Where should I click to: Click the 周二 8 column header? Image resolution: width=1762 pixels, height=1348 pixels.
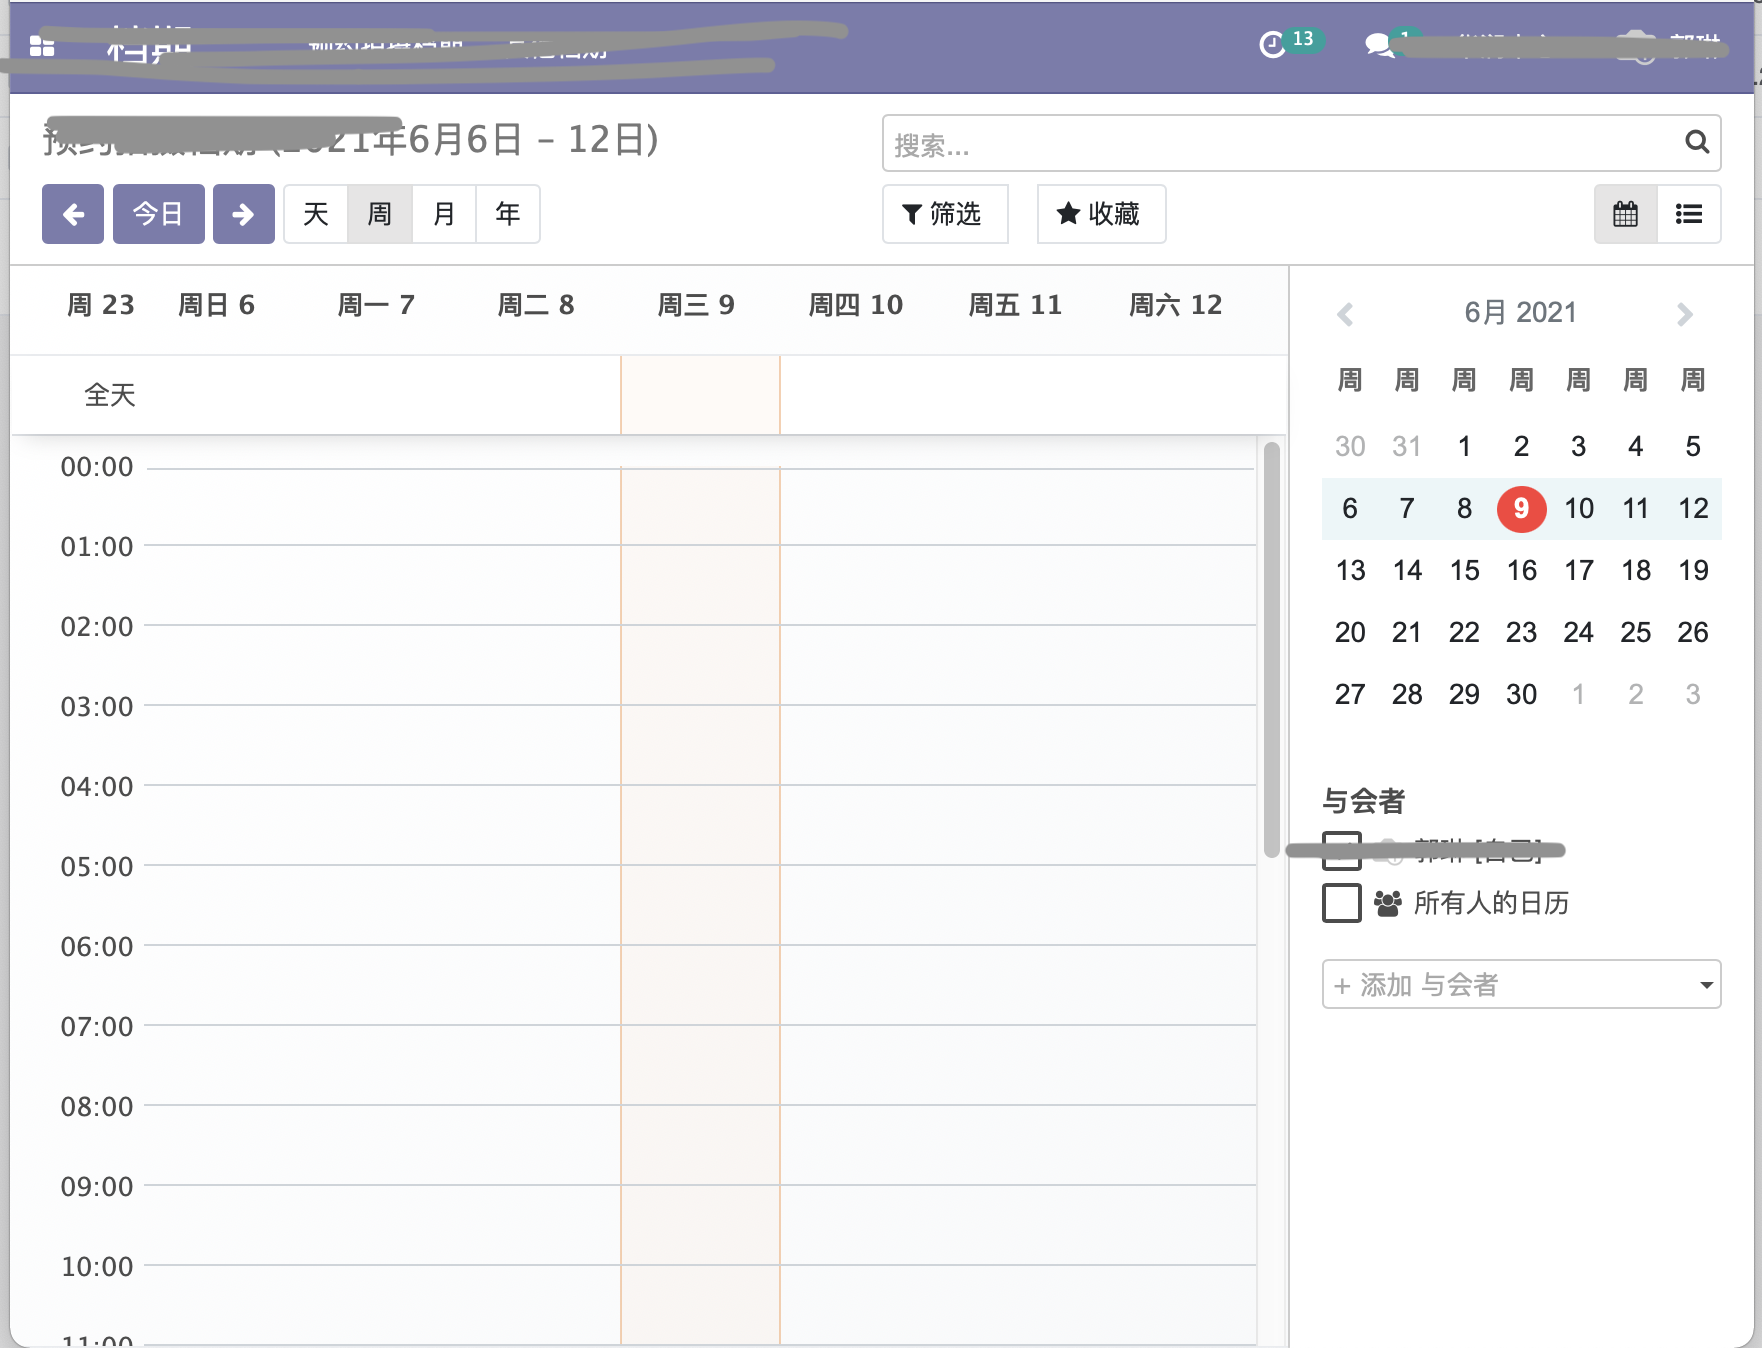(536, 305)
